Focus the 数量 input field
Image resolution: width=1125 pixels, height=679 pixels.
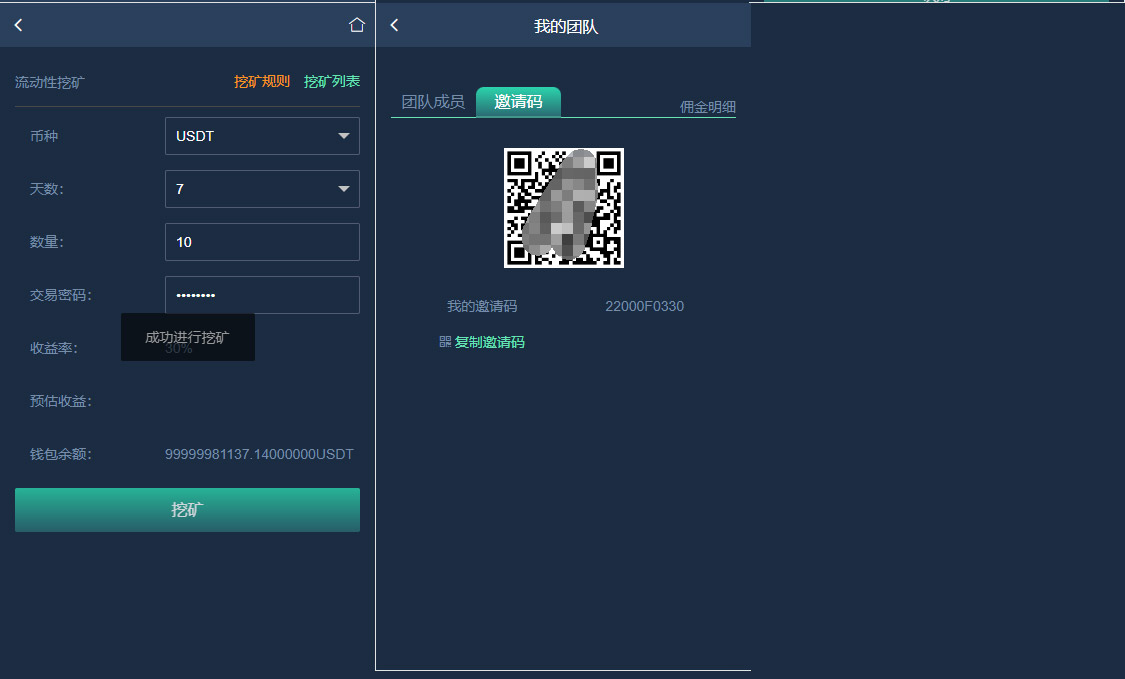click(263, 242)
